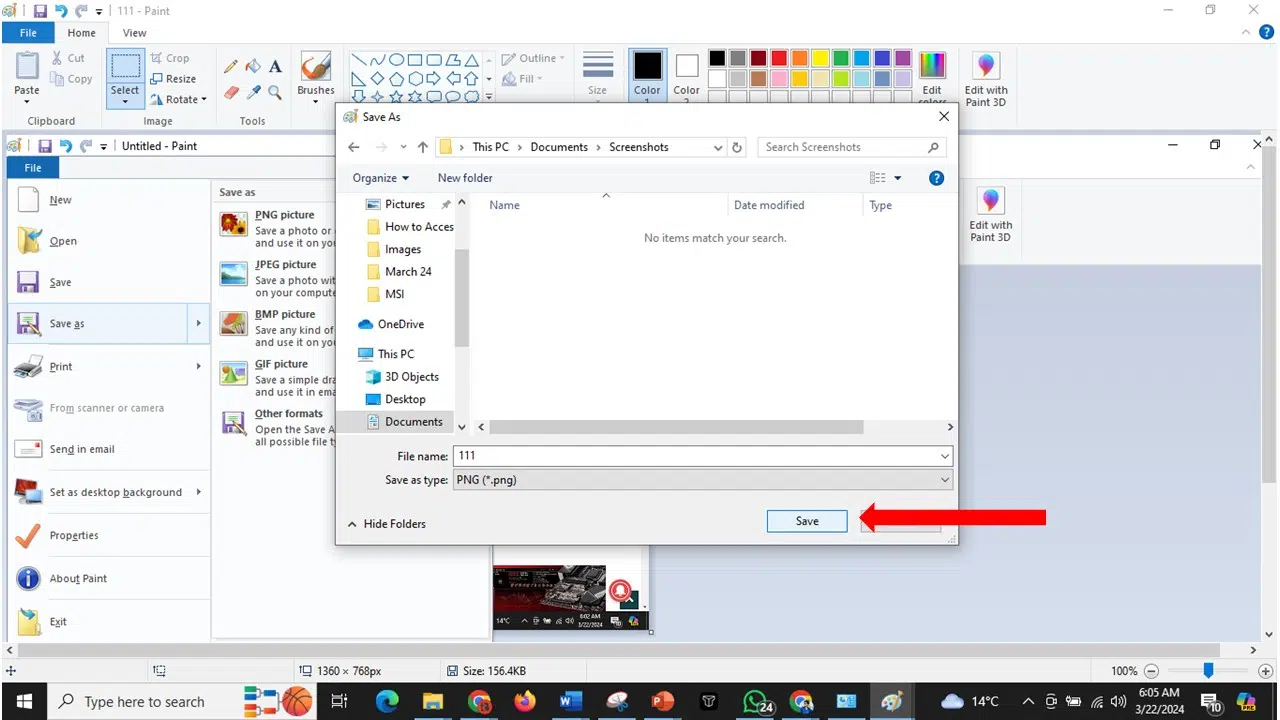This screenshot has height=720, width=1280.
Task: Click New folder in Save As toolbar
Action: (465, 178)
